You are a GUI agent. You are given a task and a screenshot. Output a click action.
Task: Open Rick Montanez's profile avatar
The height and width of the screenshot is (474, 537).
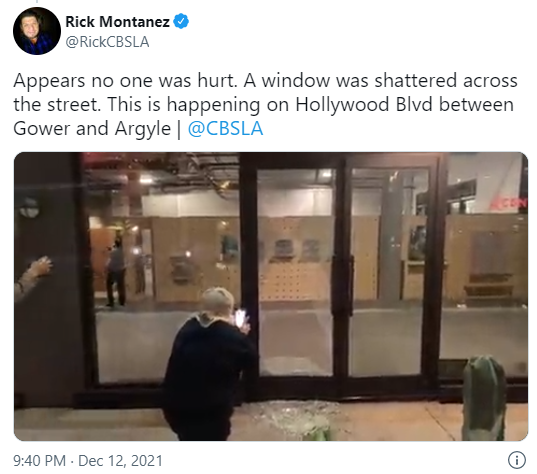pos(37,31)
